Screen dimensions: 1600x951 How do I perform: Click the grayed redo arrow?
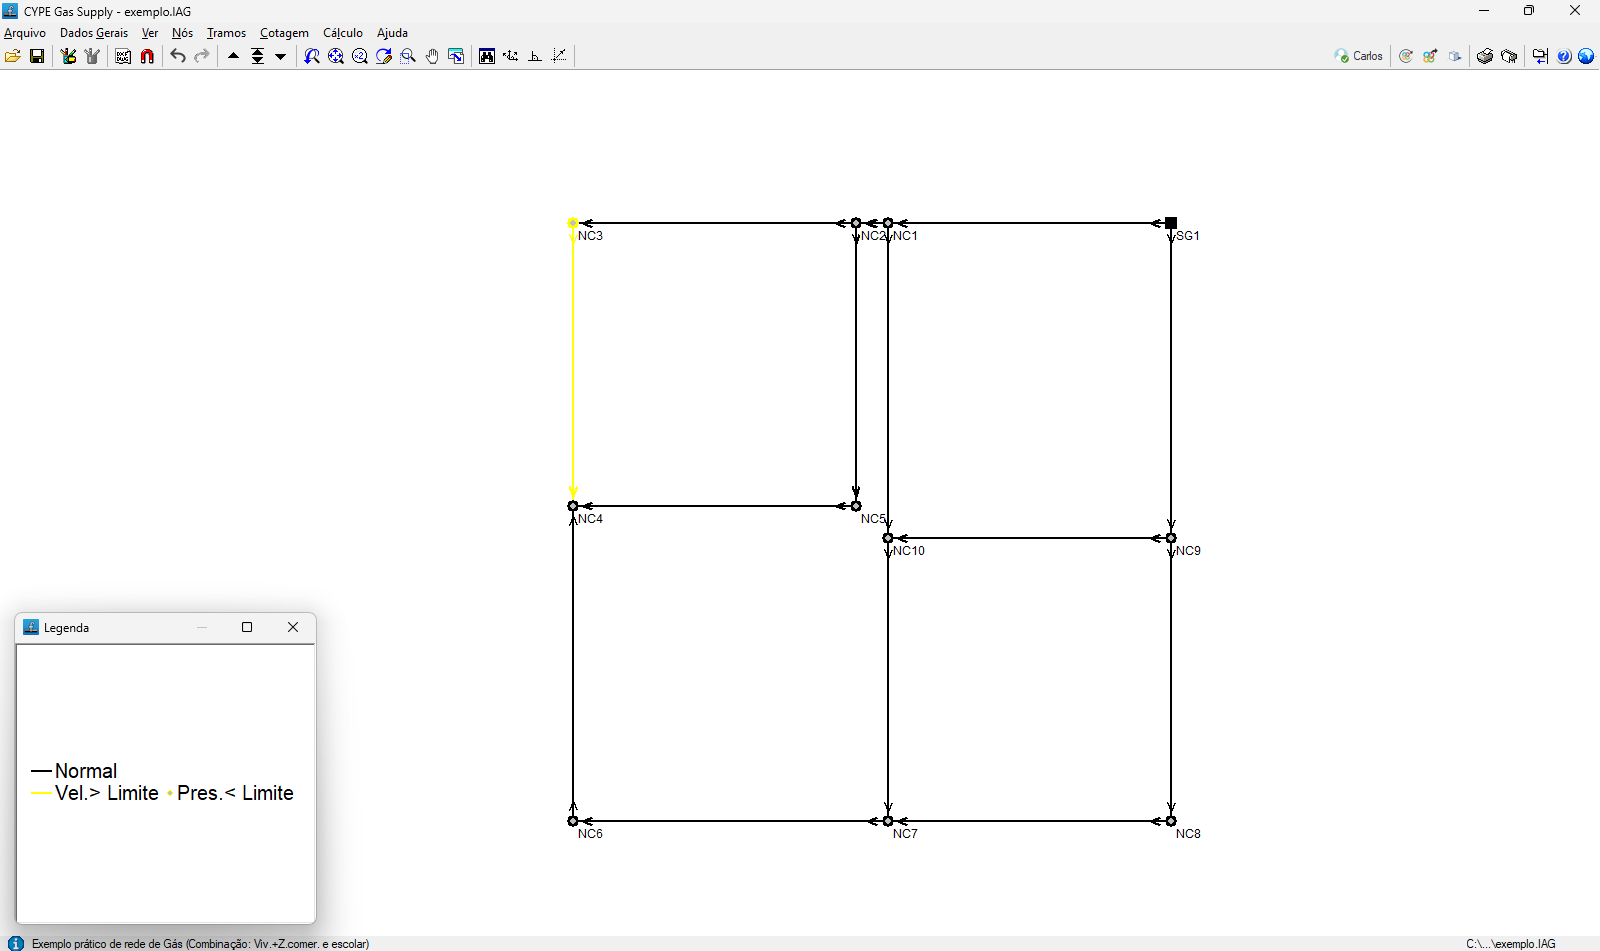202,56
